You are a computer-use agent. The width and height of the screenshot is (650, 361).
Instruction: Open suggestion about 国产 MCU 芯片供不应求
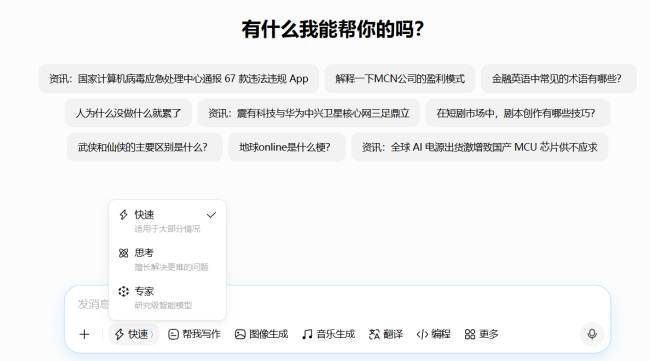[x=480, y=147]
